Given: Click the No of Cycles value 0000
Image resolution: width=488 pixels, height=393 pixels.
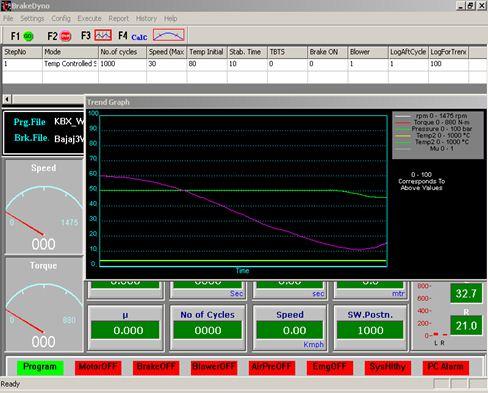Looking at the screenshot, I should [208, 330].
